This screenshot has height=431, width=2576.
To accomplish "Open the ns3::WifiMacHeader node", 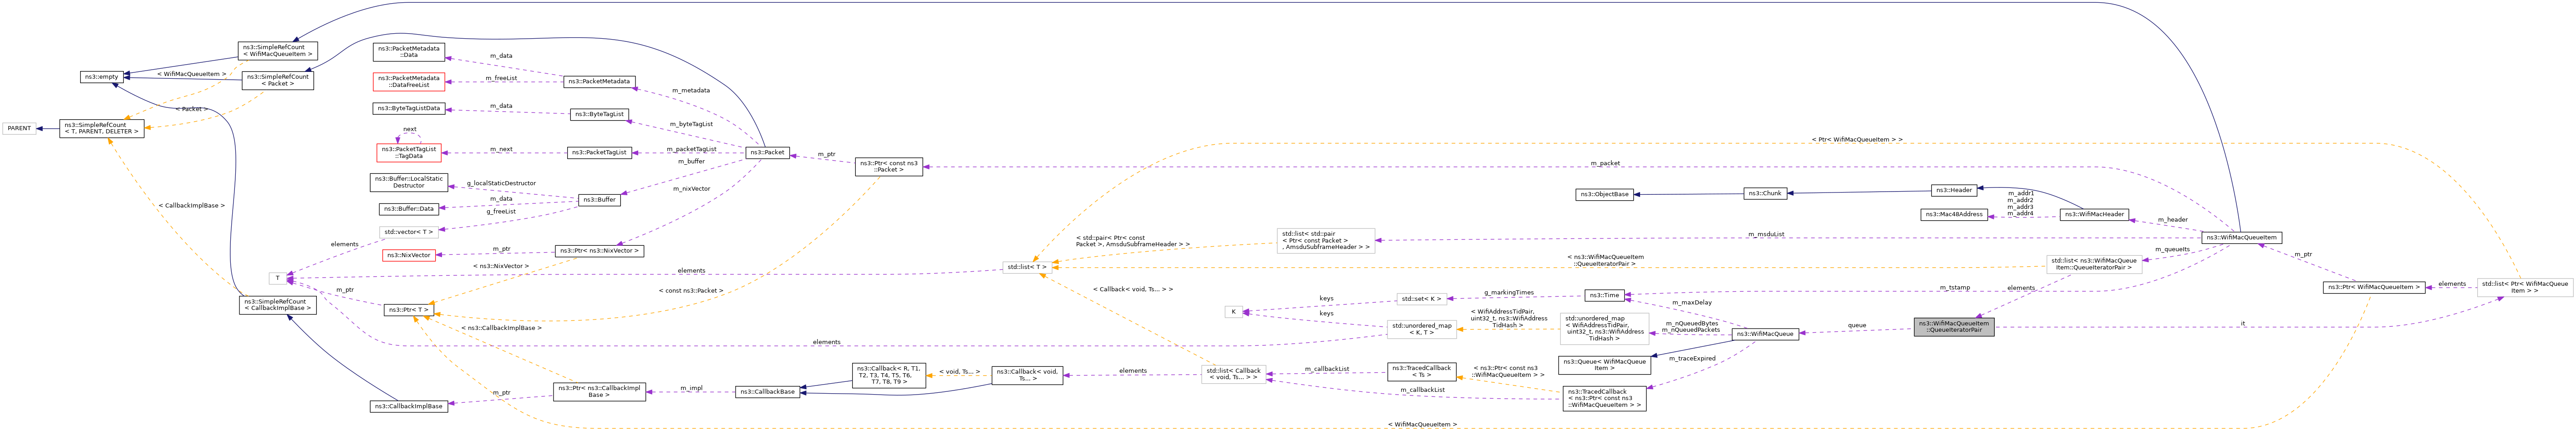I will coord(2094,214).
